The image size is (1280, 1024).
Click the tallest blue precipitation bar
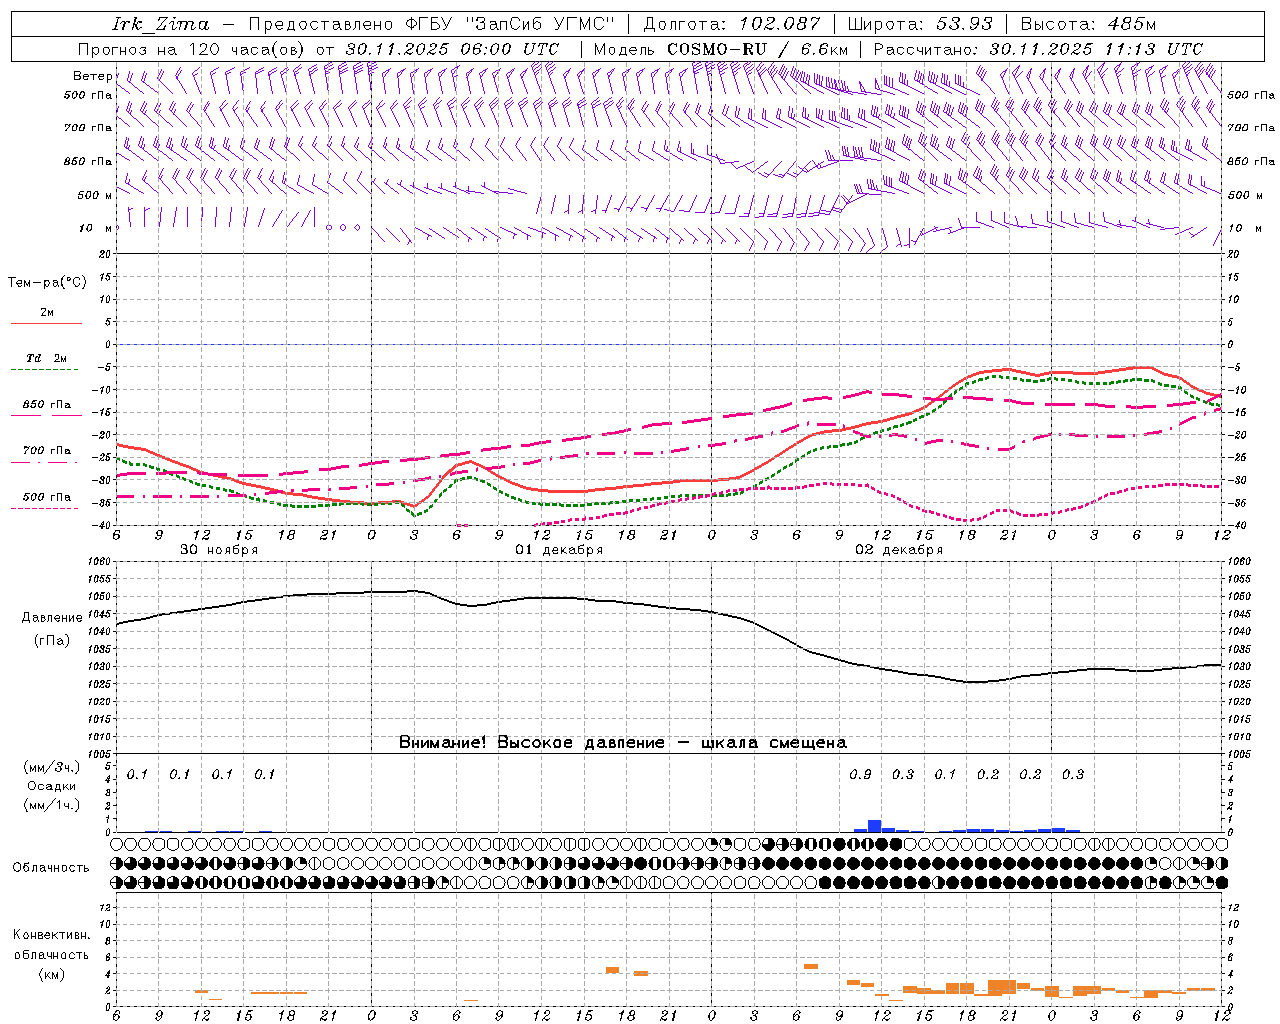tap(874, 826)
